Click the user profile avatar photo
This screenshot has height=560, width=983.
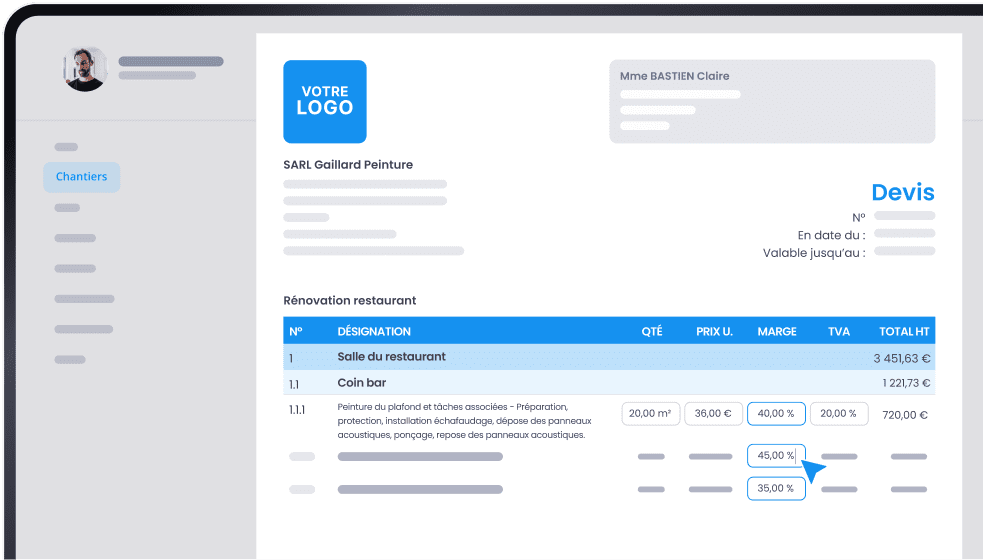[x=85, y=69]
